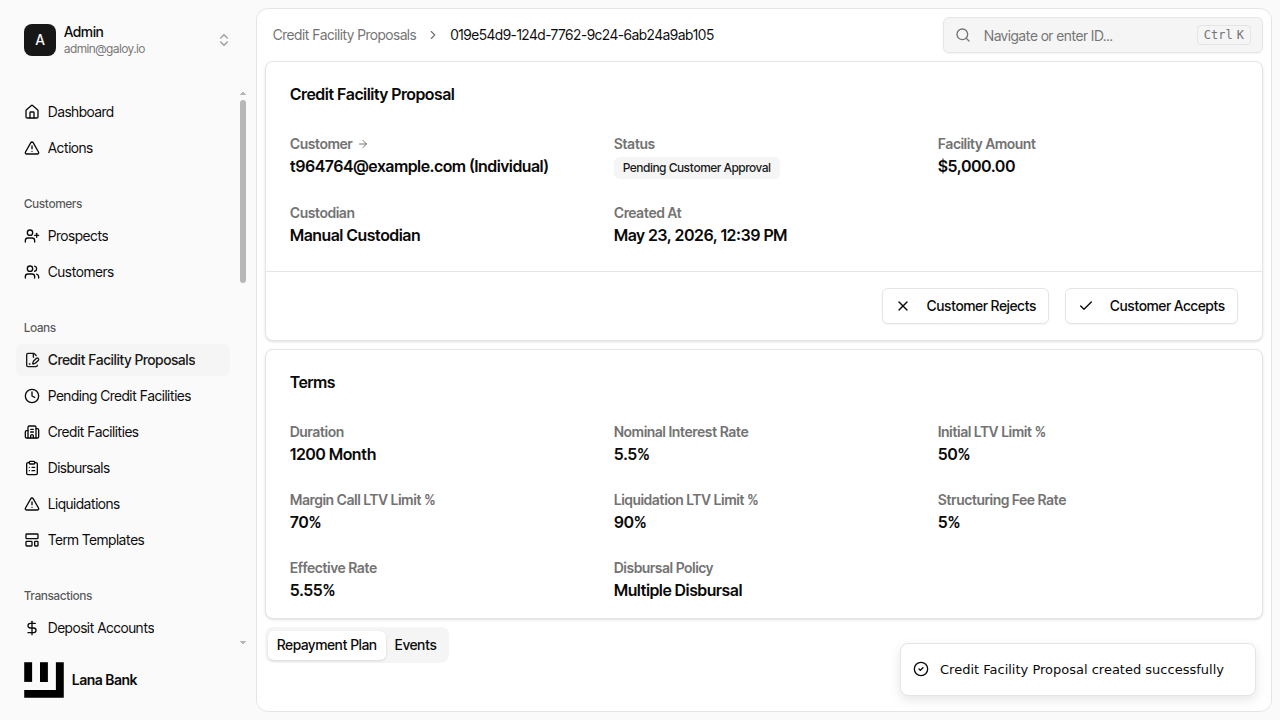
Task: Open Pending Credit Facilities
Action: 123,396
